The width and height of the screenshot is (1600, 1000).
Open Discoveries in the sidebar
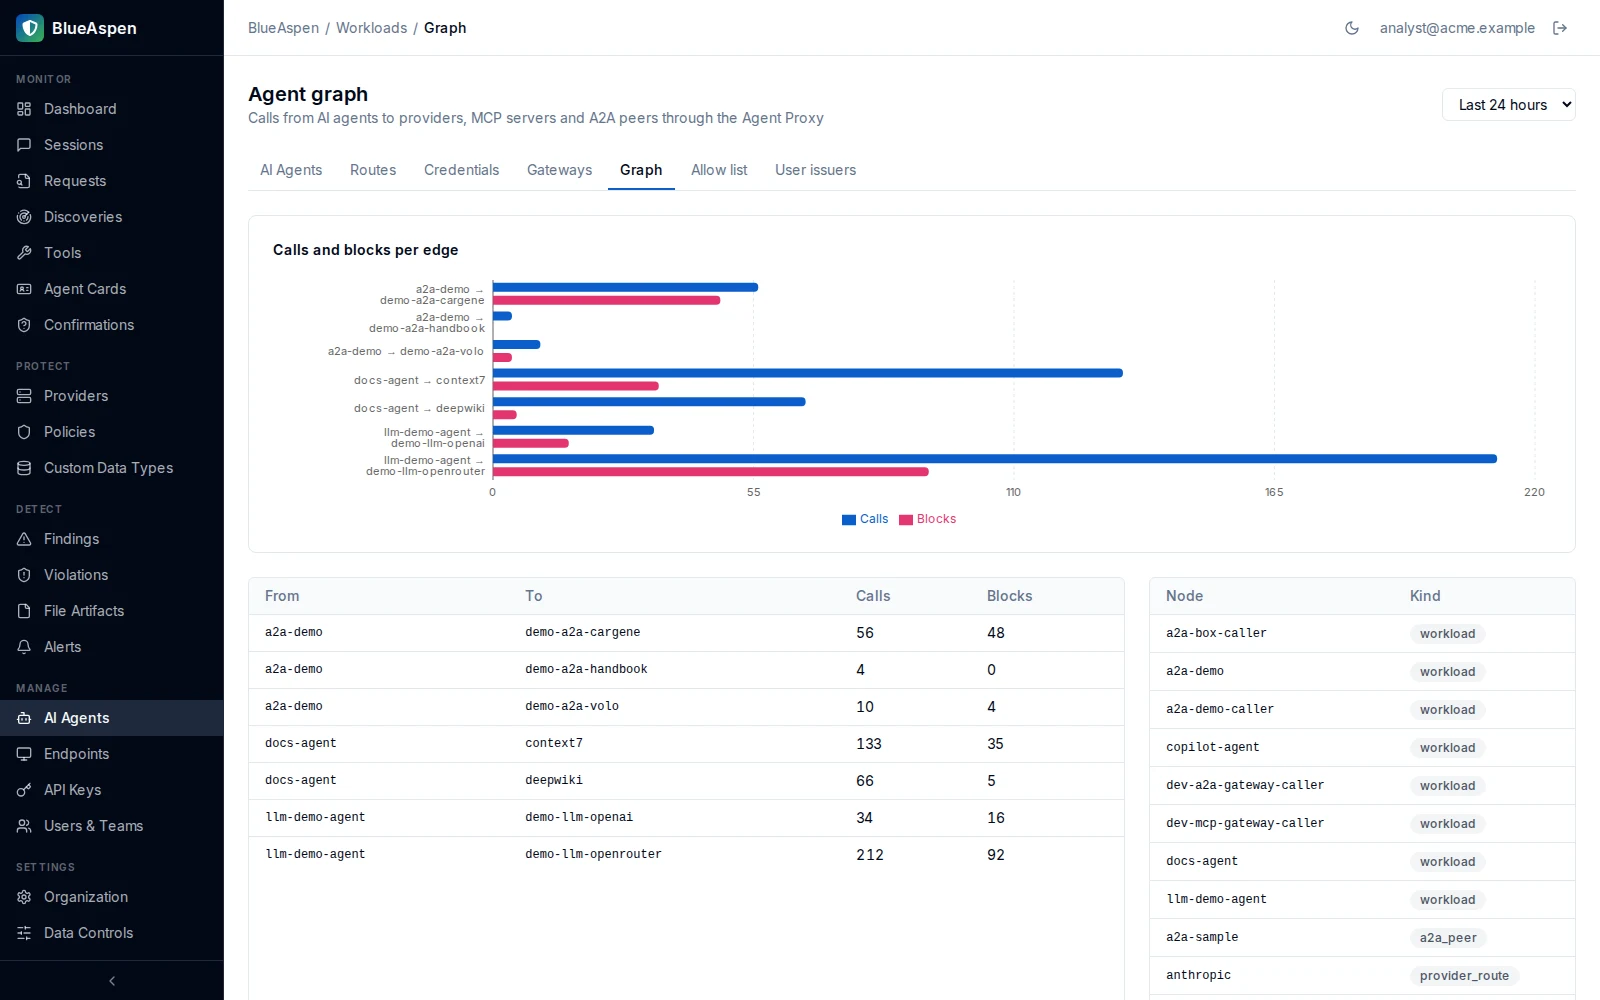click(112, 217)
